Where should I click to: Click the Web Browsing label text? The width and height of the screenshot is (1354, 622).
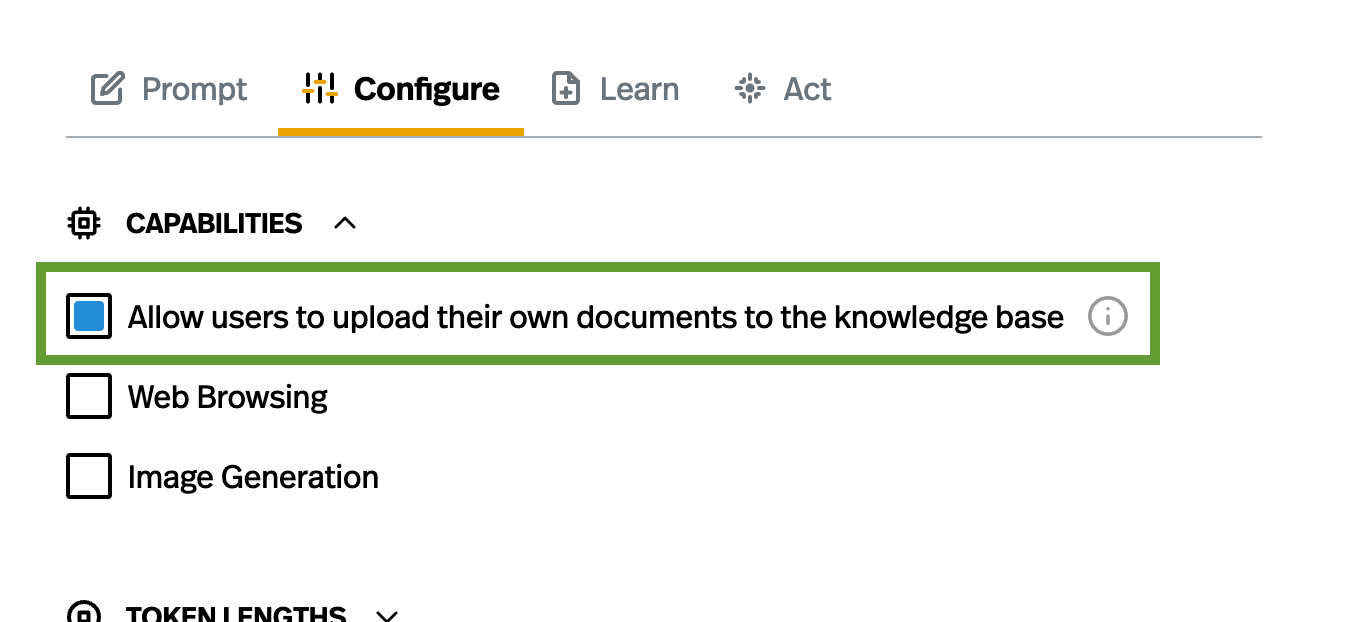(x=228, y=397)
